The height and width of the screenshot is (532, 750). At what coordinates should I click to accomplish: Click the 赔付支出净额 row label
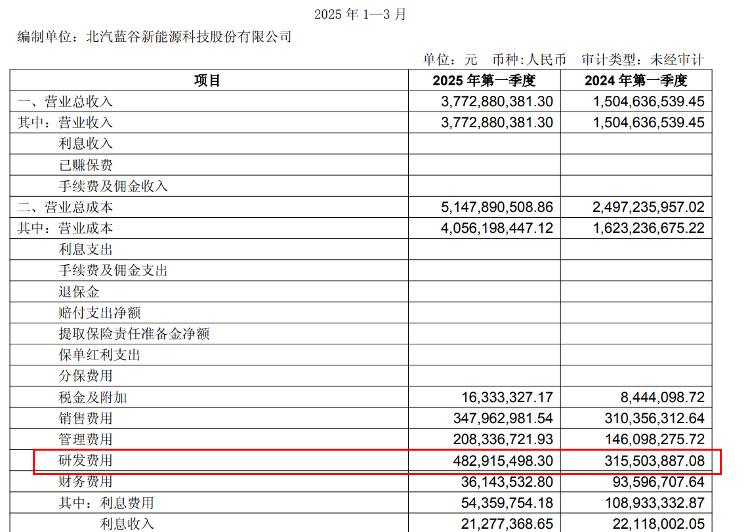pyautogui.click(x=99, y=312)
